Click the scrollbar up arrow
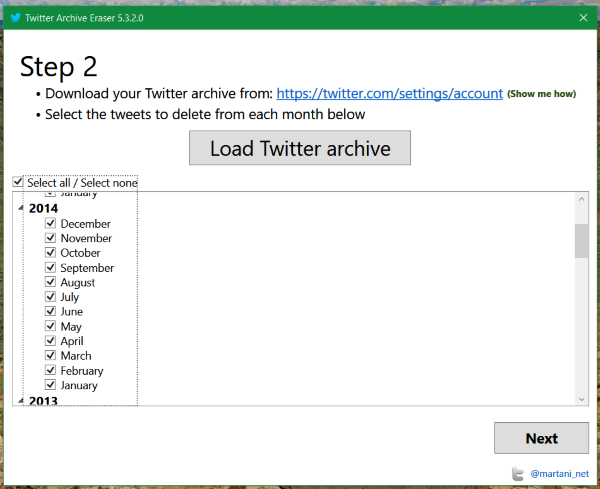Image resolution: width=600 pixels, height=489 pixels. pos(582,199)
